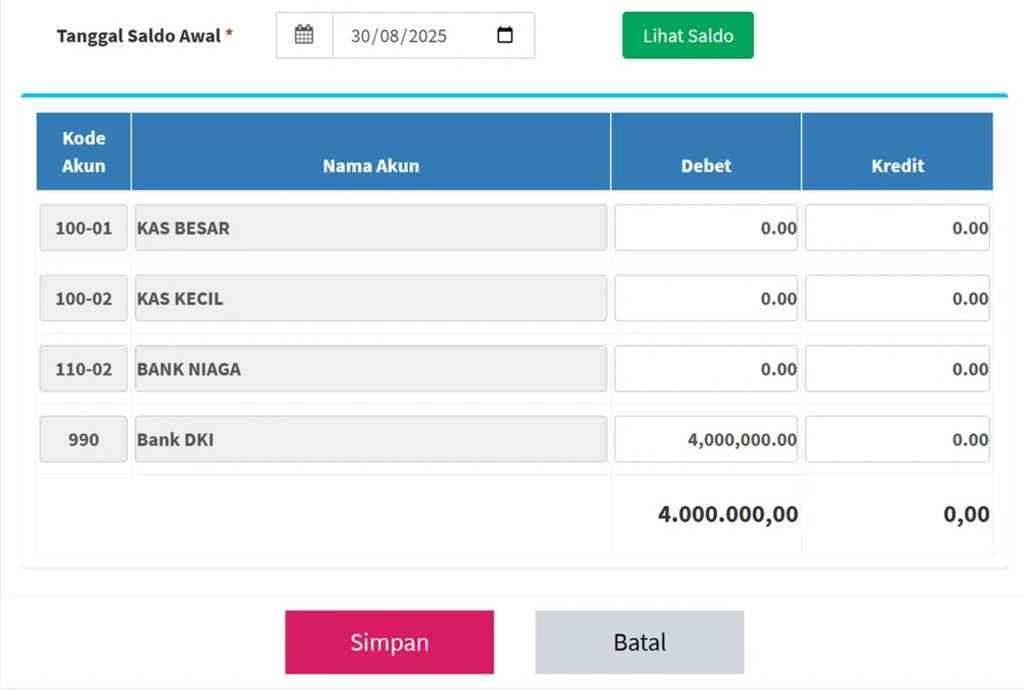Click the account code 990 field
1024x690 pixels.
(84, 439)
